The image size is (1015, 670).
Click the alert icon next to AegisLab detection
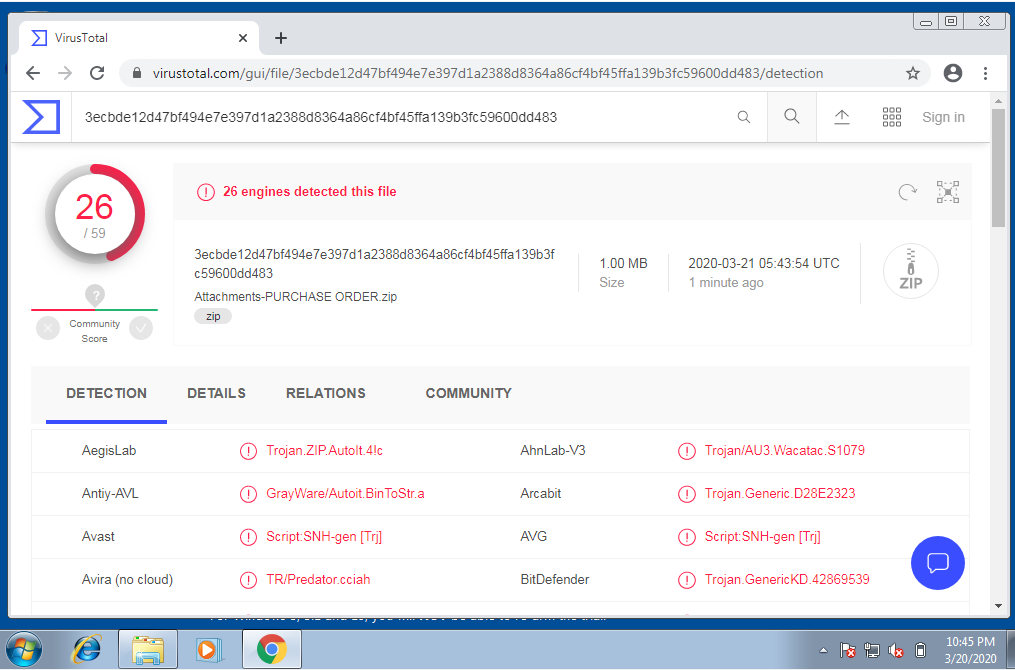click(248, 451)
